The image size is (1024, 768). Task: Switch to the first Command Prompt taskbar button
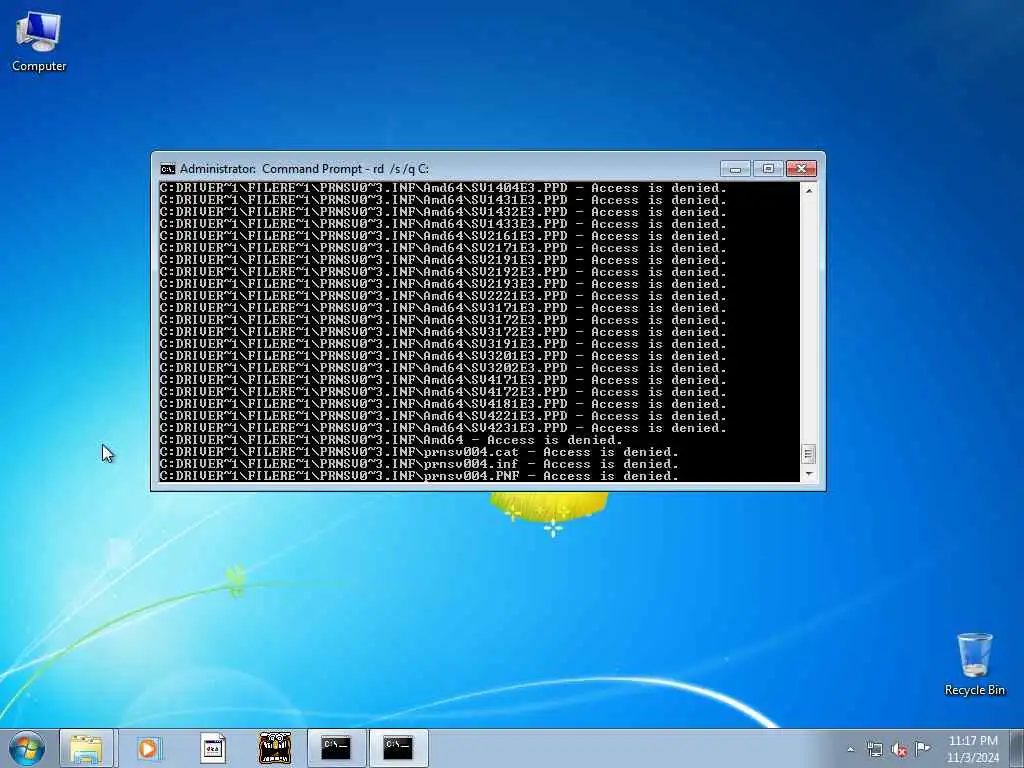(x=336, y=748)
